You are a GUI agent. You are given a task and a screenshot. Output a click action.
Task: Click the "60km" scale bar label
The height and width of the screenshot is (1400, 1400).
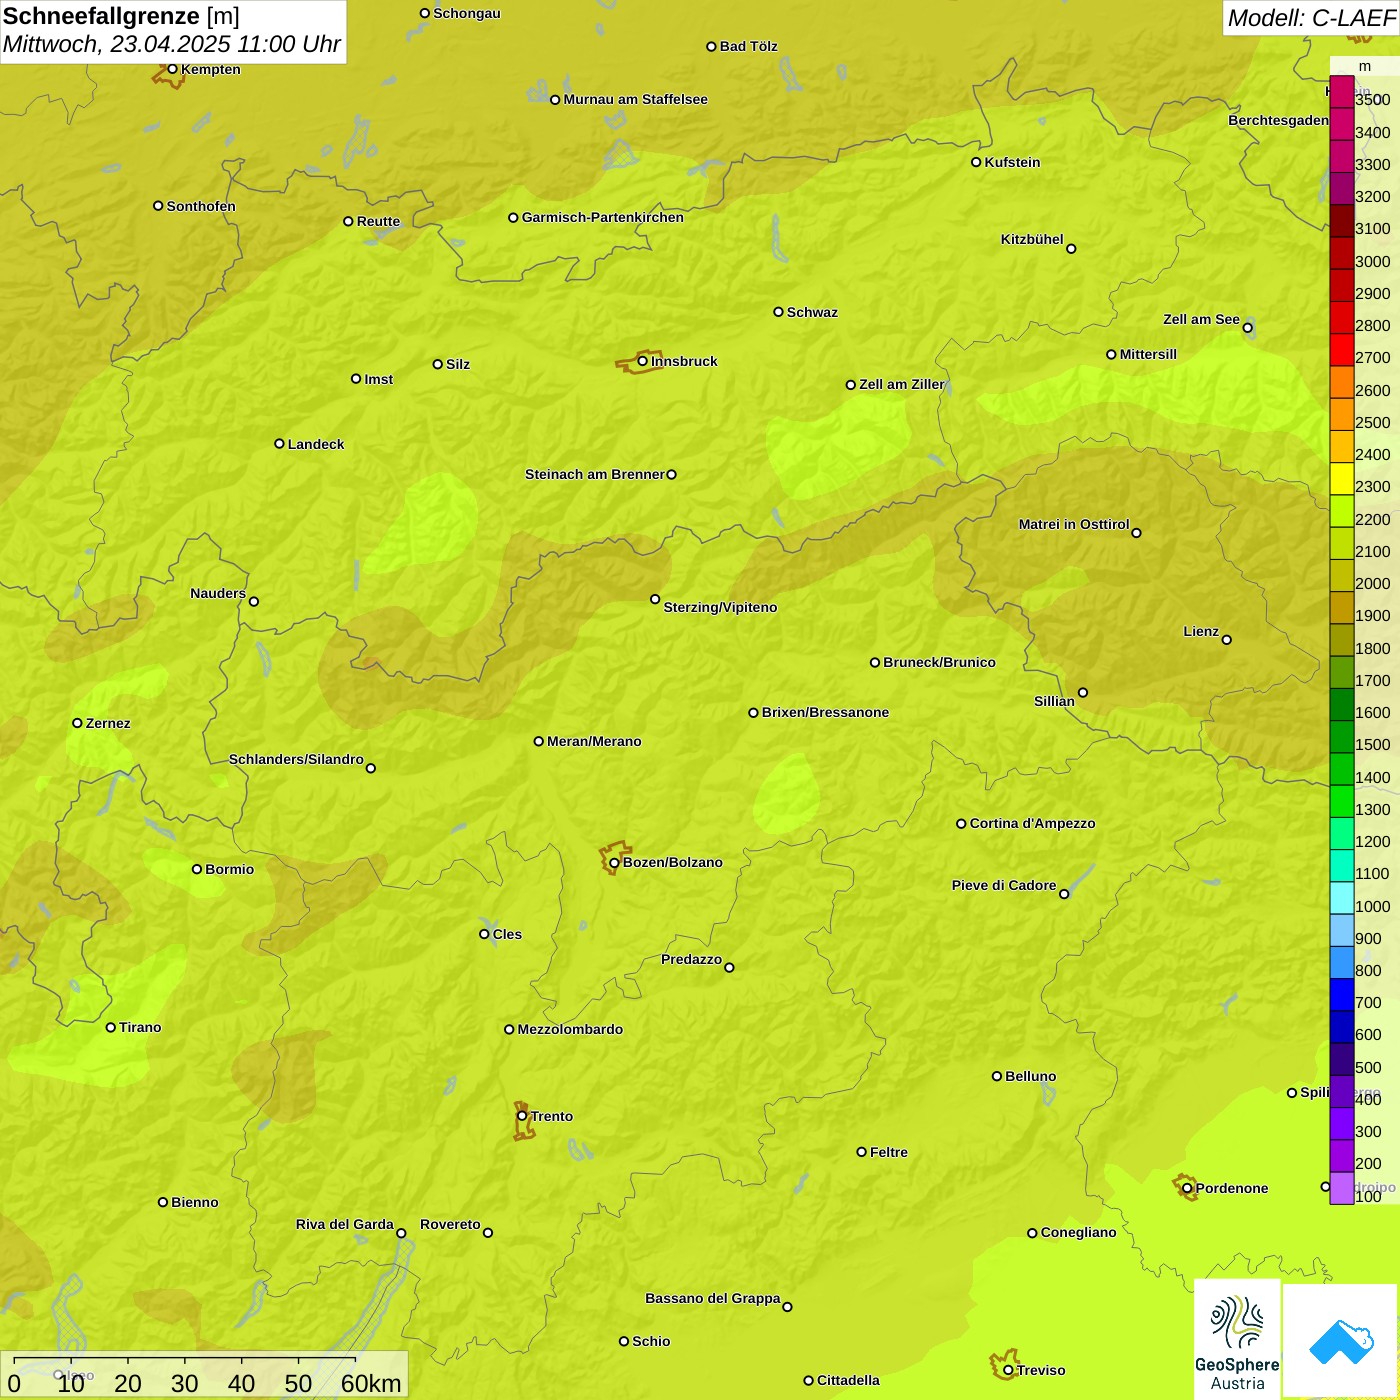pos(371,1383)
